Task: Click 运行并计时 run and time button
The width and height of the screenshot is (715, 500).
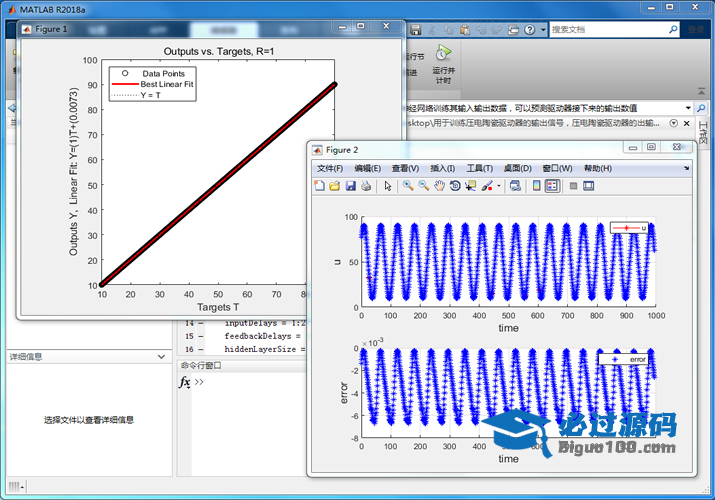Action: pyautogui.click(x=443, y=65)
